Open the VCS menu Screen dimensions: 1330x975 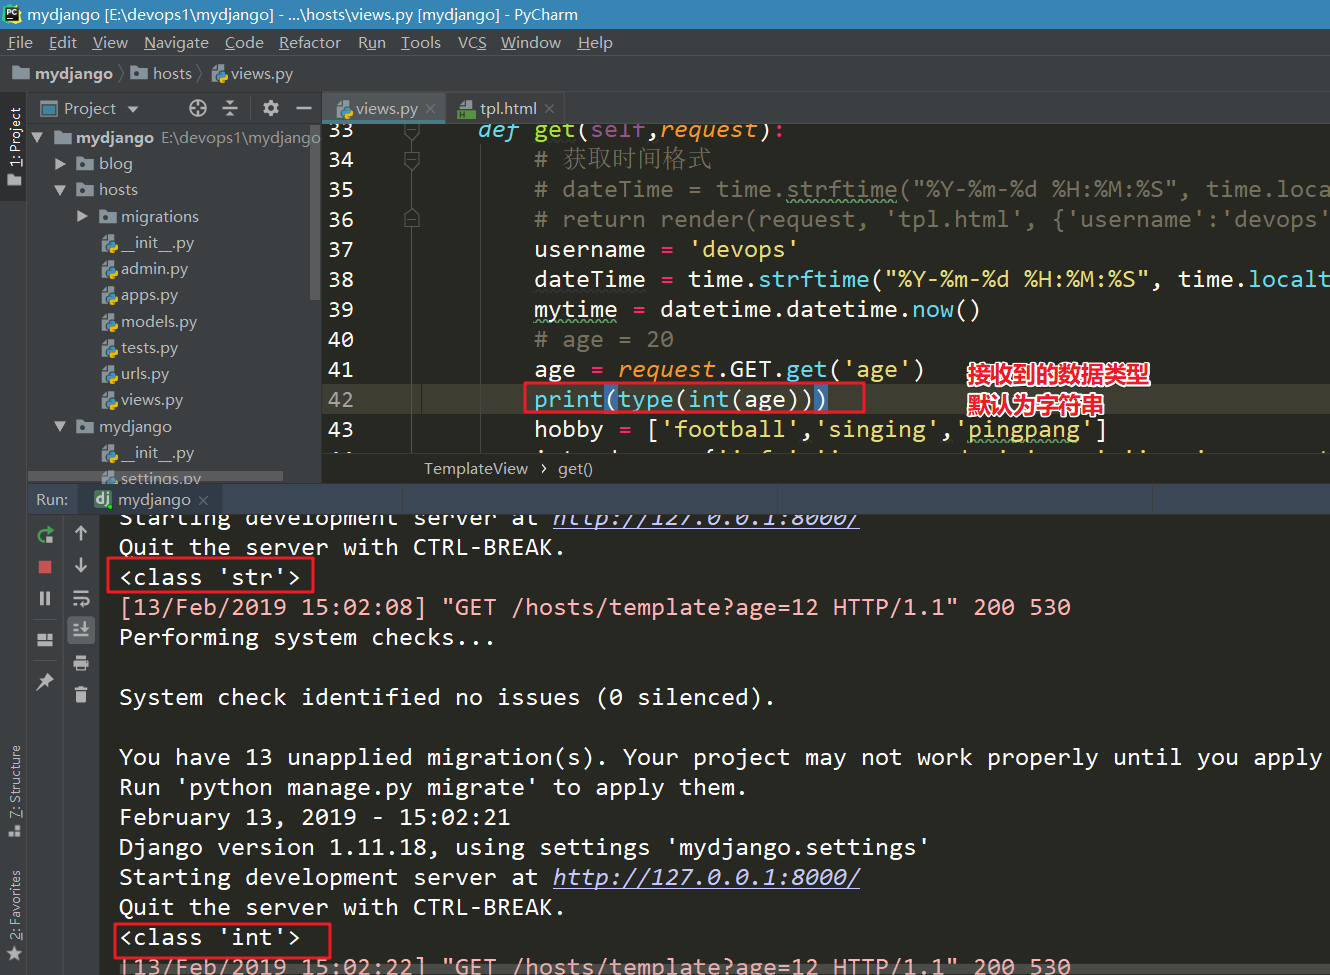(472, 42)
